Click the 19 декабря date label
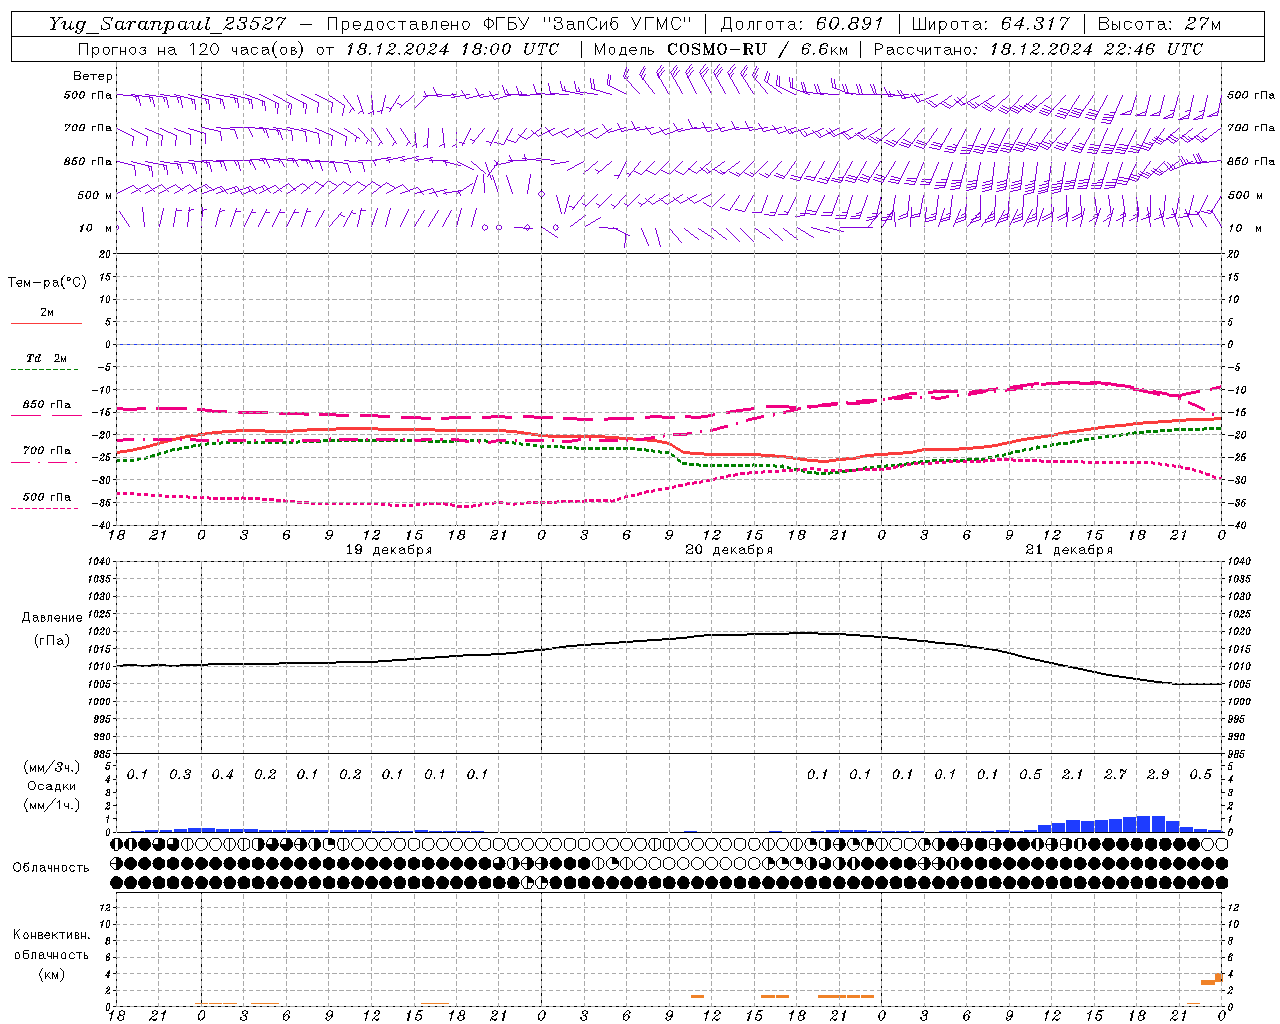This screenshot has height=1024, width=1280. click(389, 550)
